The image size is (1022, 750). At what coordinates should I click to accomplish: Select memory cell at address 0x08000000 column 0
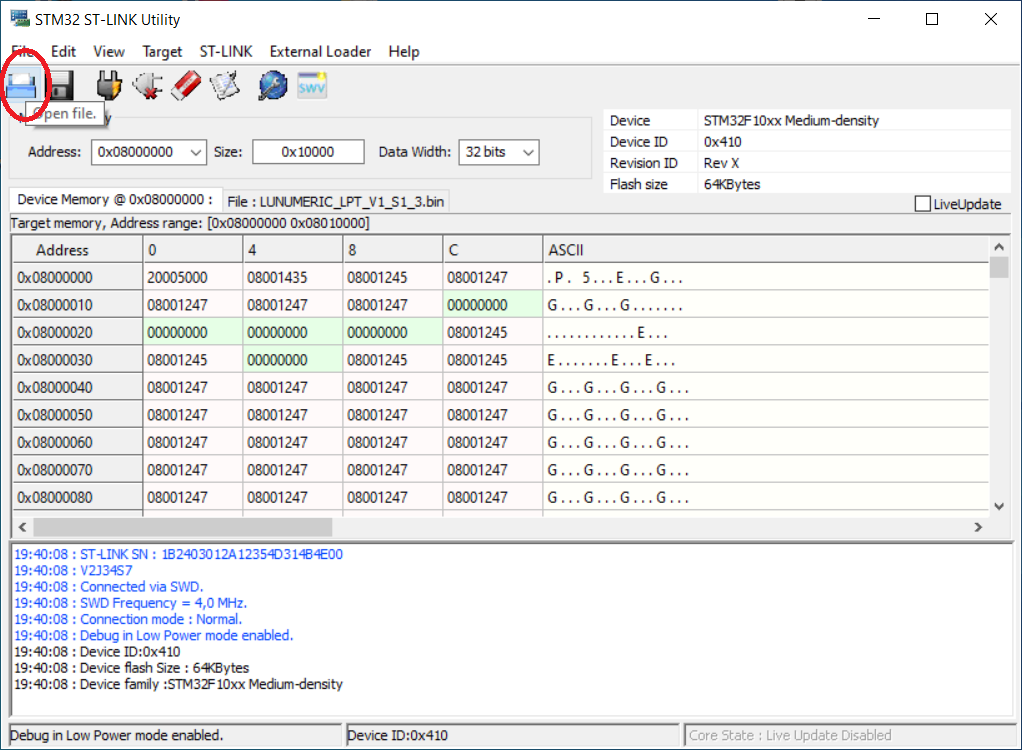(192, 278)
